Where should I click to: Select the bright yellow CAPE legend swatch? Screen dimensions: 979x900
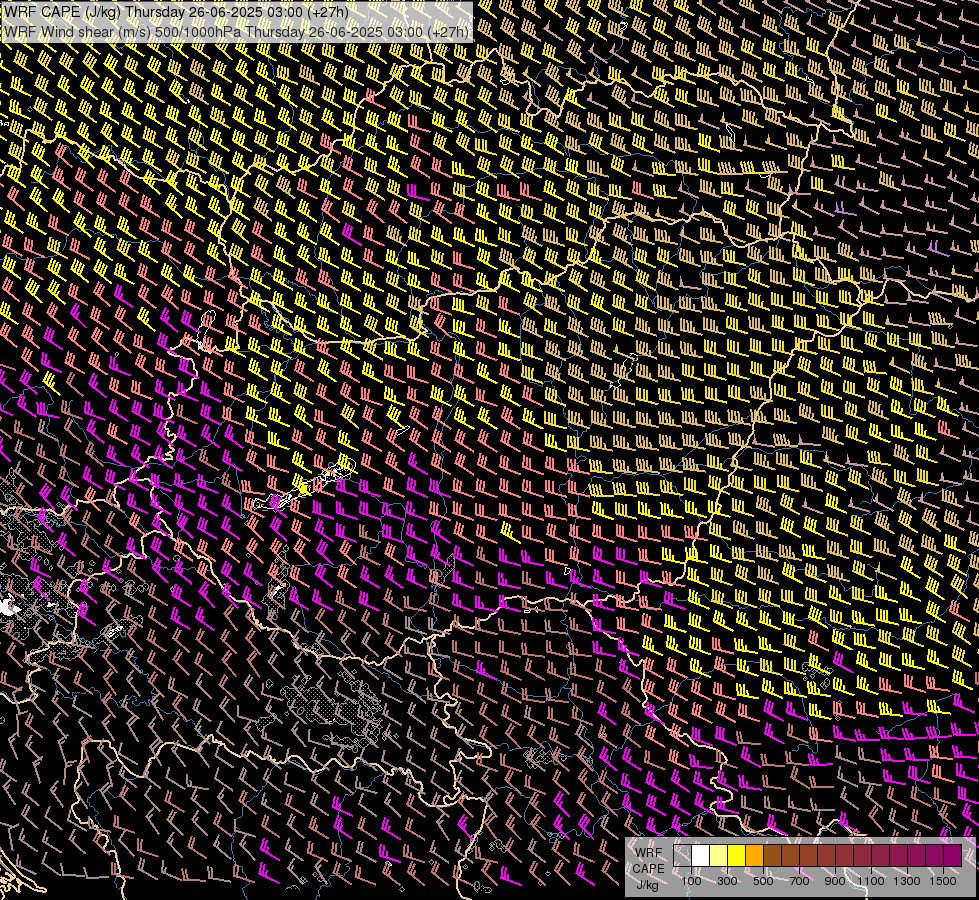(x=736, y=856)
